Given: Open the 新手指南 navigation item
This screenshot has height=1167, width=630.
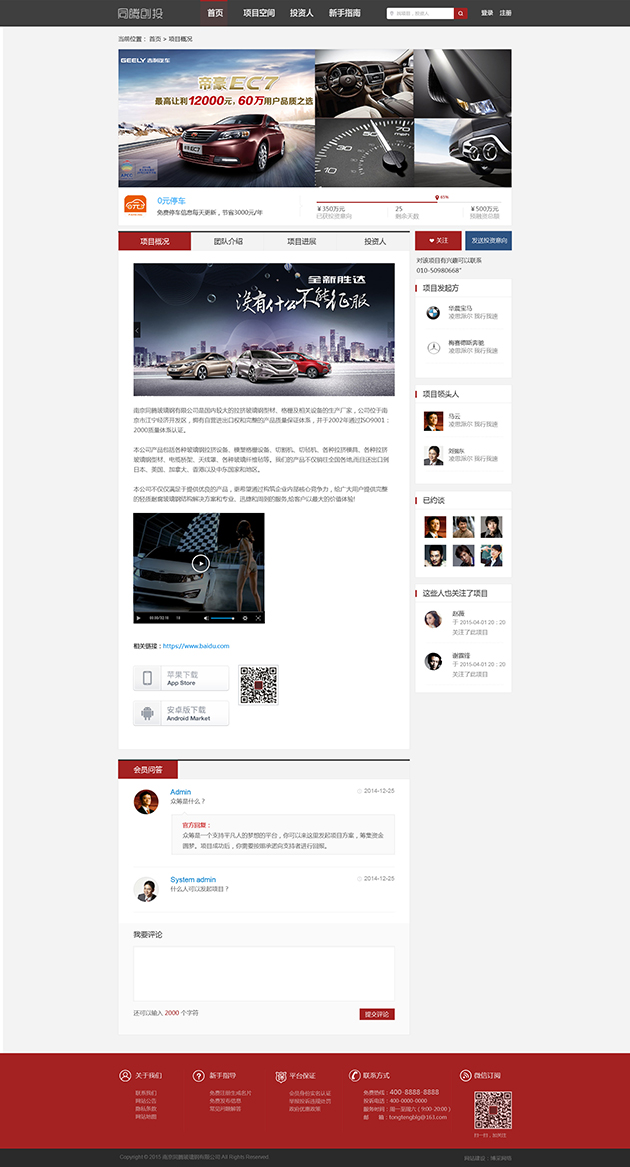Looking at the screenshot, I should (x=345, y=13).
